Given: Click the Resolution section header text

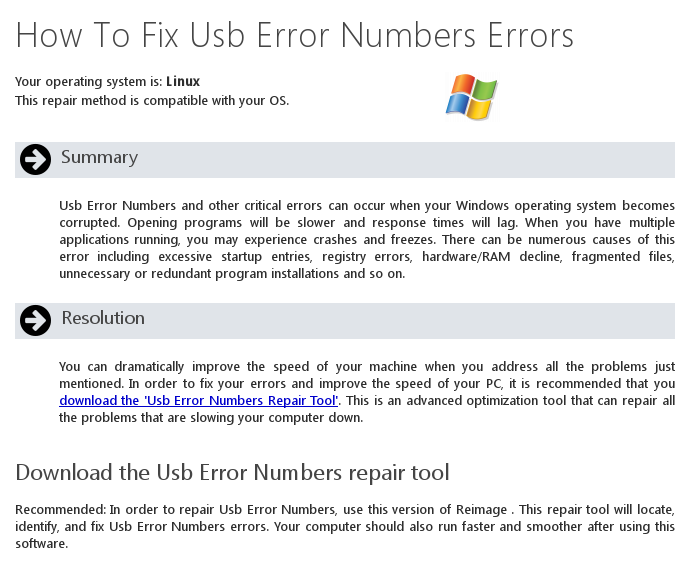Looking at the screenshot, I should (103, 318).
